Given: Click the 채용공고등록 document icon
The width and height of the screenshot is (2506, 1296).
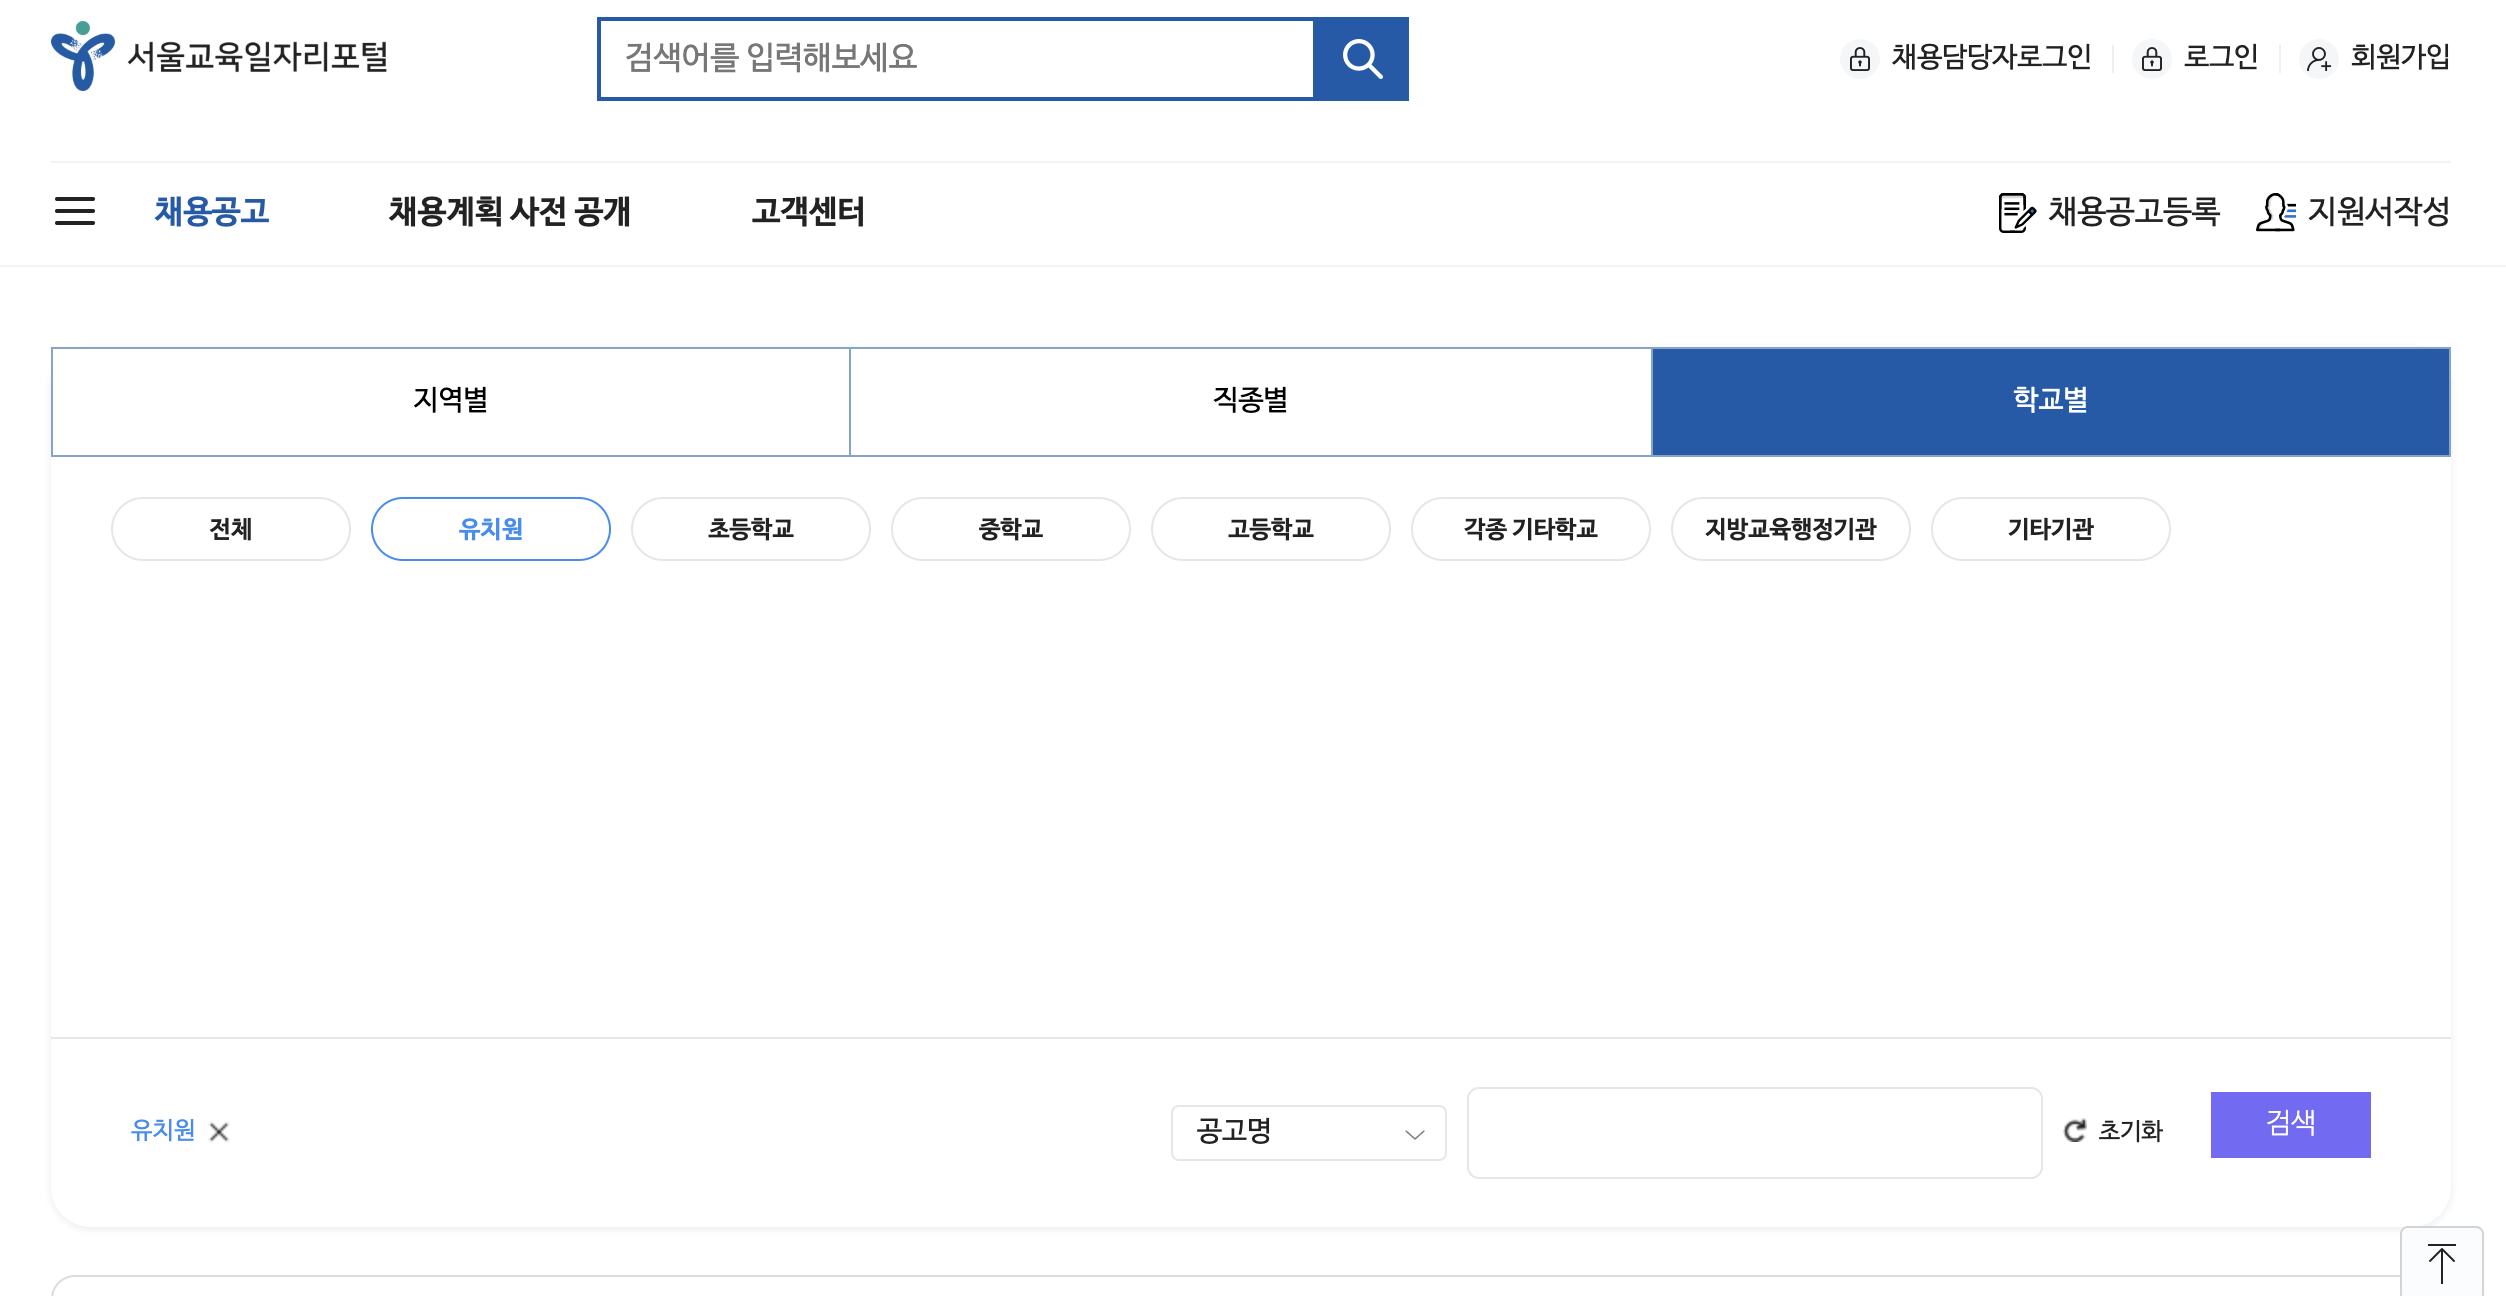Looking at the screenshot, I should pos(2015,212).
